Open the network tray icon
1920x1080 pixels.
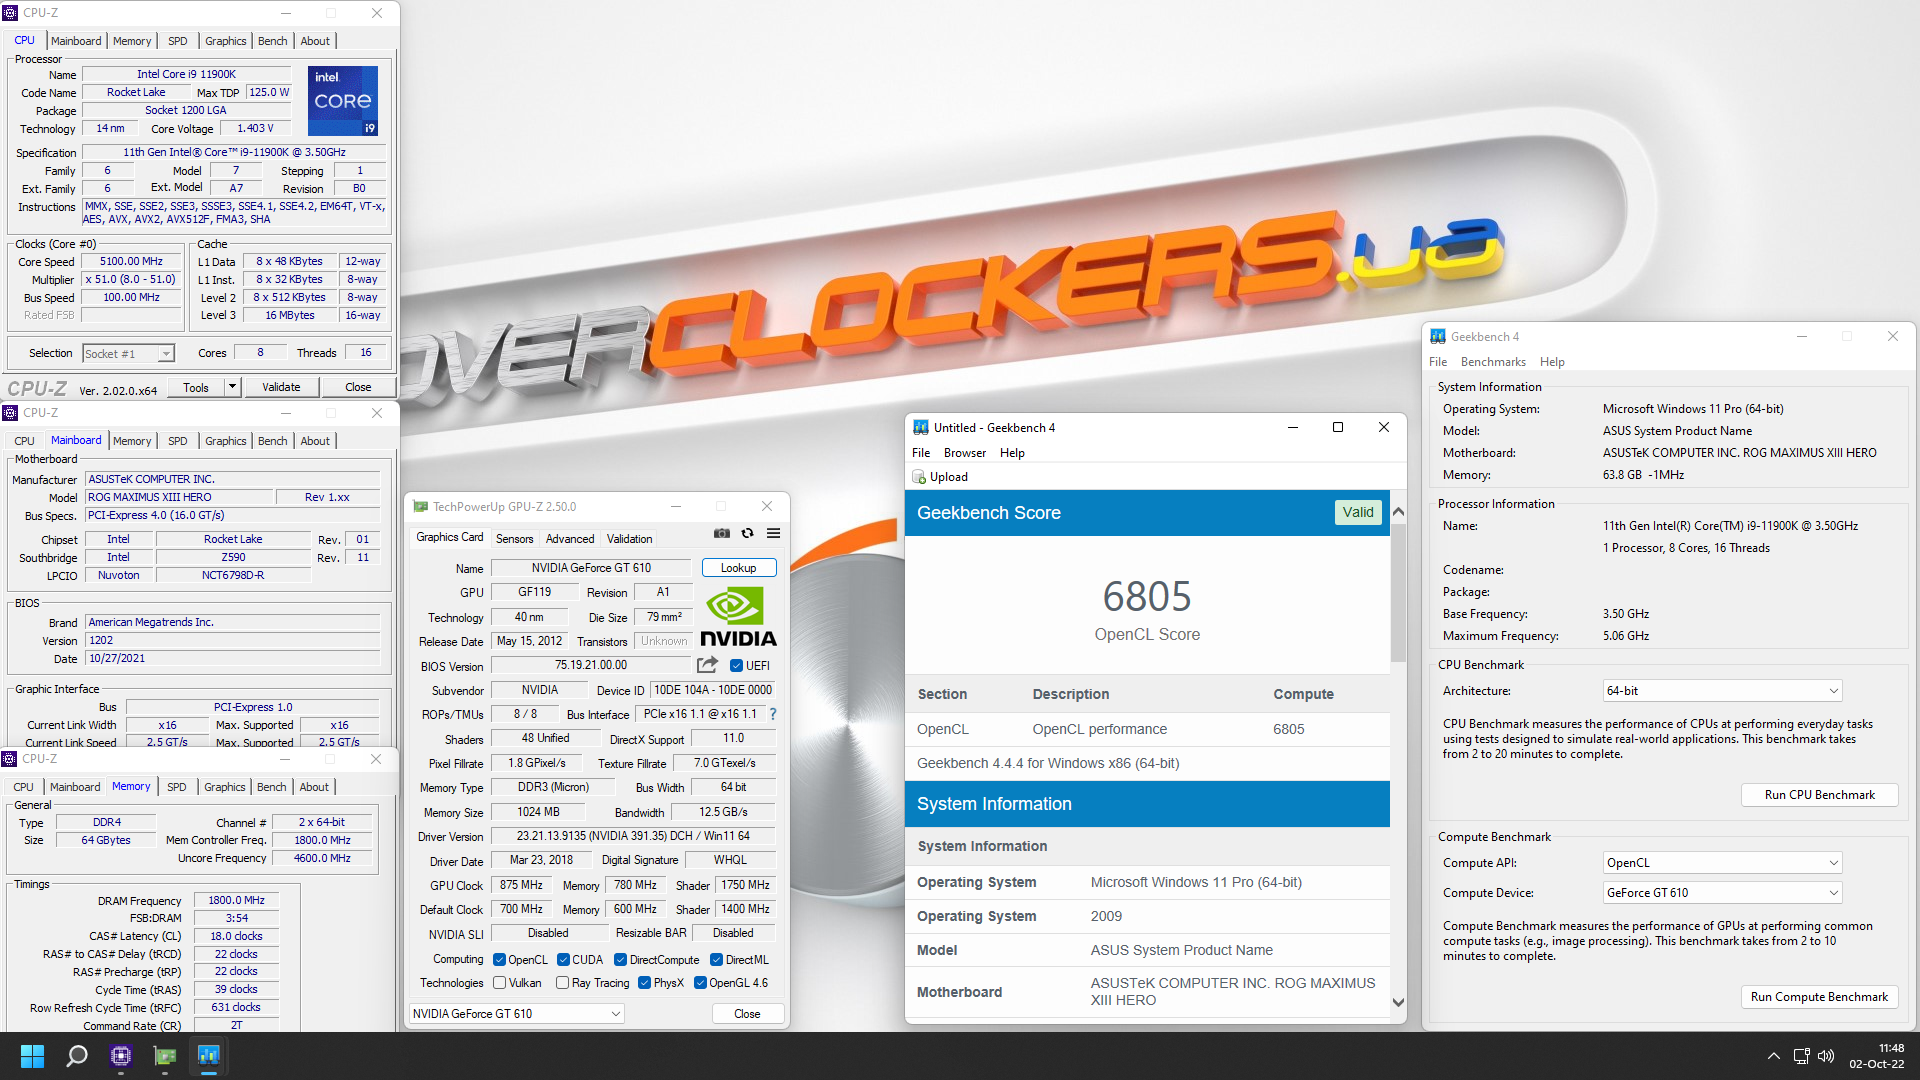click(x=1801, y=1056)
